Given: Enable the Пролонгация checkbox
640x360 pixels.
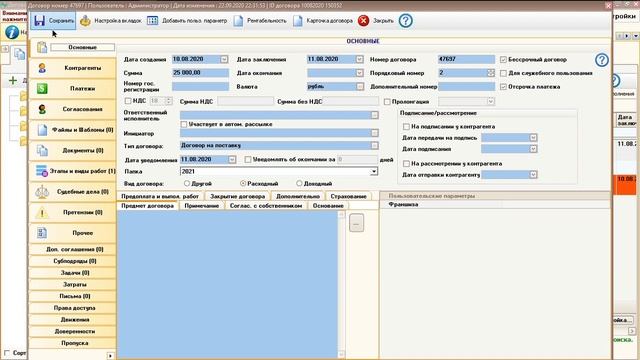Looking at the screenshot, I should [387, 101].
